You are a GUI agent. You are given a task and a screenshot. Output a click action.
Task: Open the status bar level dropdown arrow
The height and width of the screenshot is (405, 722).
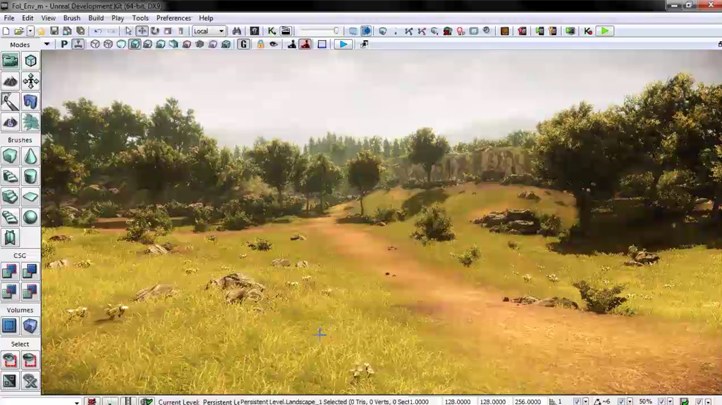(x=77, y=402)
